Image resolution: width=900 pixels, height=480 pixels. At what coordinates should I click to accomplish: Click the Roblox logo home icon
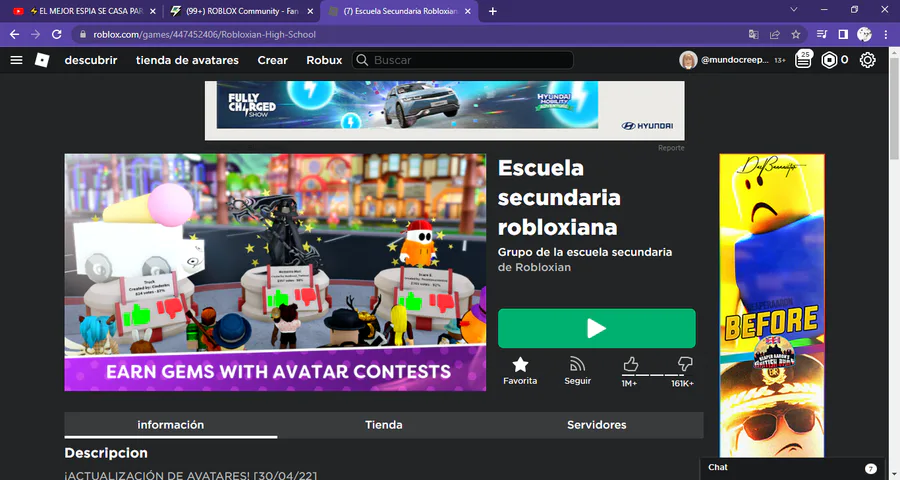[x=42, y=60]
